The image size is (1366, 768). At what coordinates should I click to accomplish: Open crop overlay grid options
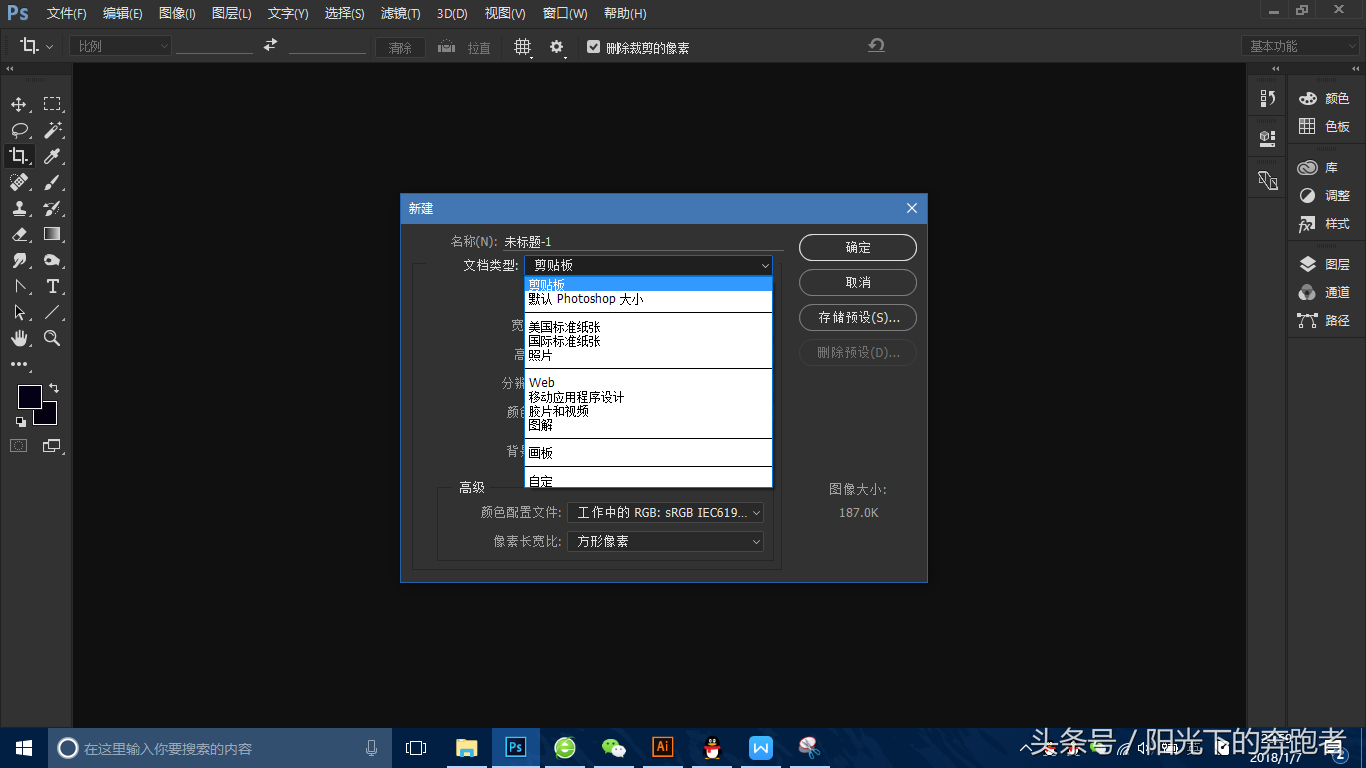tap(523, 47)
